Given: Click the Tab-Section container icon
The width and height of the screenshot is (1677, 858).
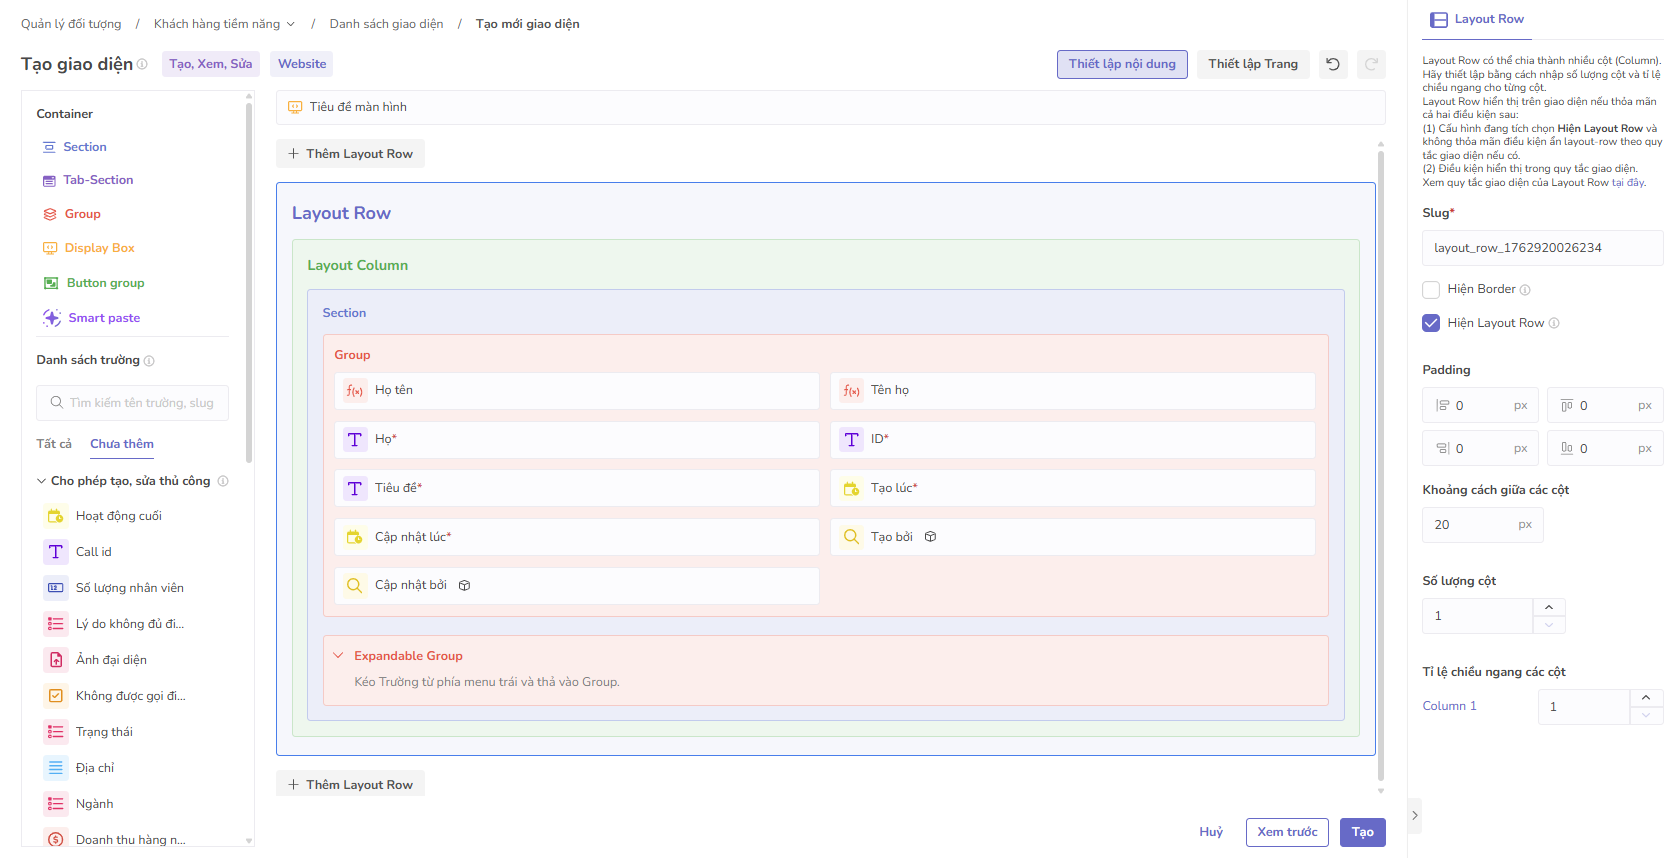Looking at the screenshot, I should point(49,181).
